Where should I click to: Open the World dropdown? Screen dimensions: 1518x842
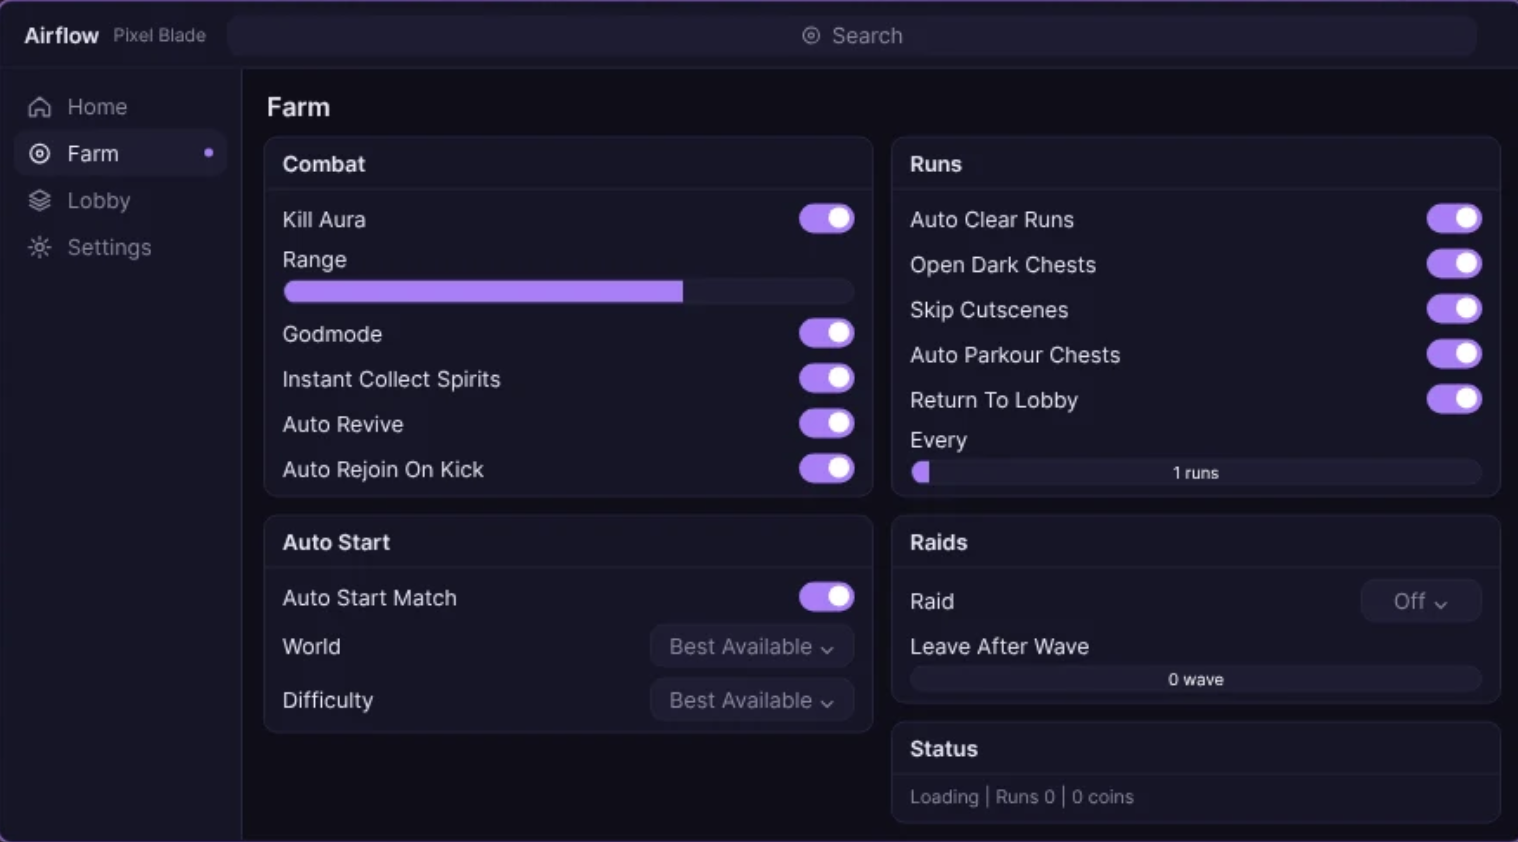click(x=752, y=647)
